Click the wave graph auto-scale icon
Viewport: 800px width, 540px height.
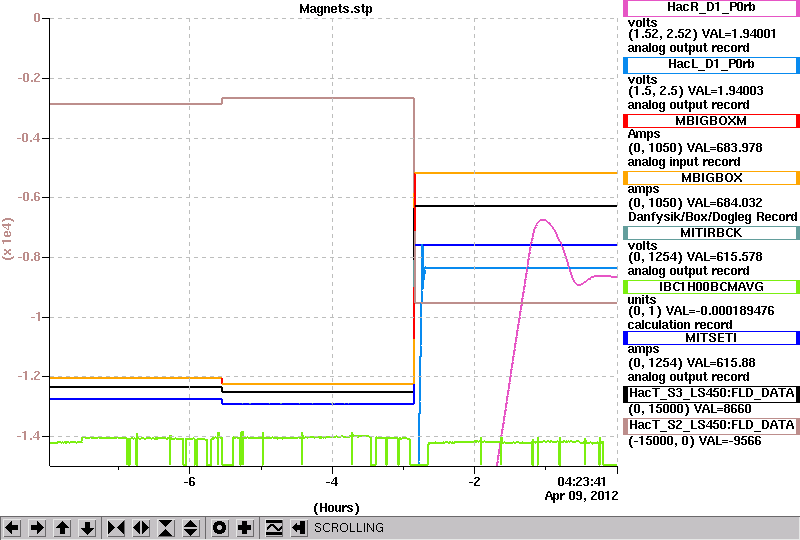[274, 527]
